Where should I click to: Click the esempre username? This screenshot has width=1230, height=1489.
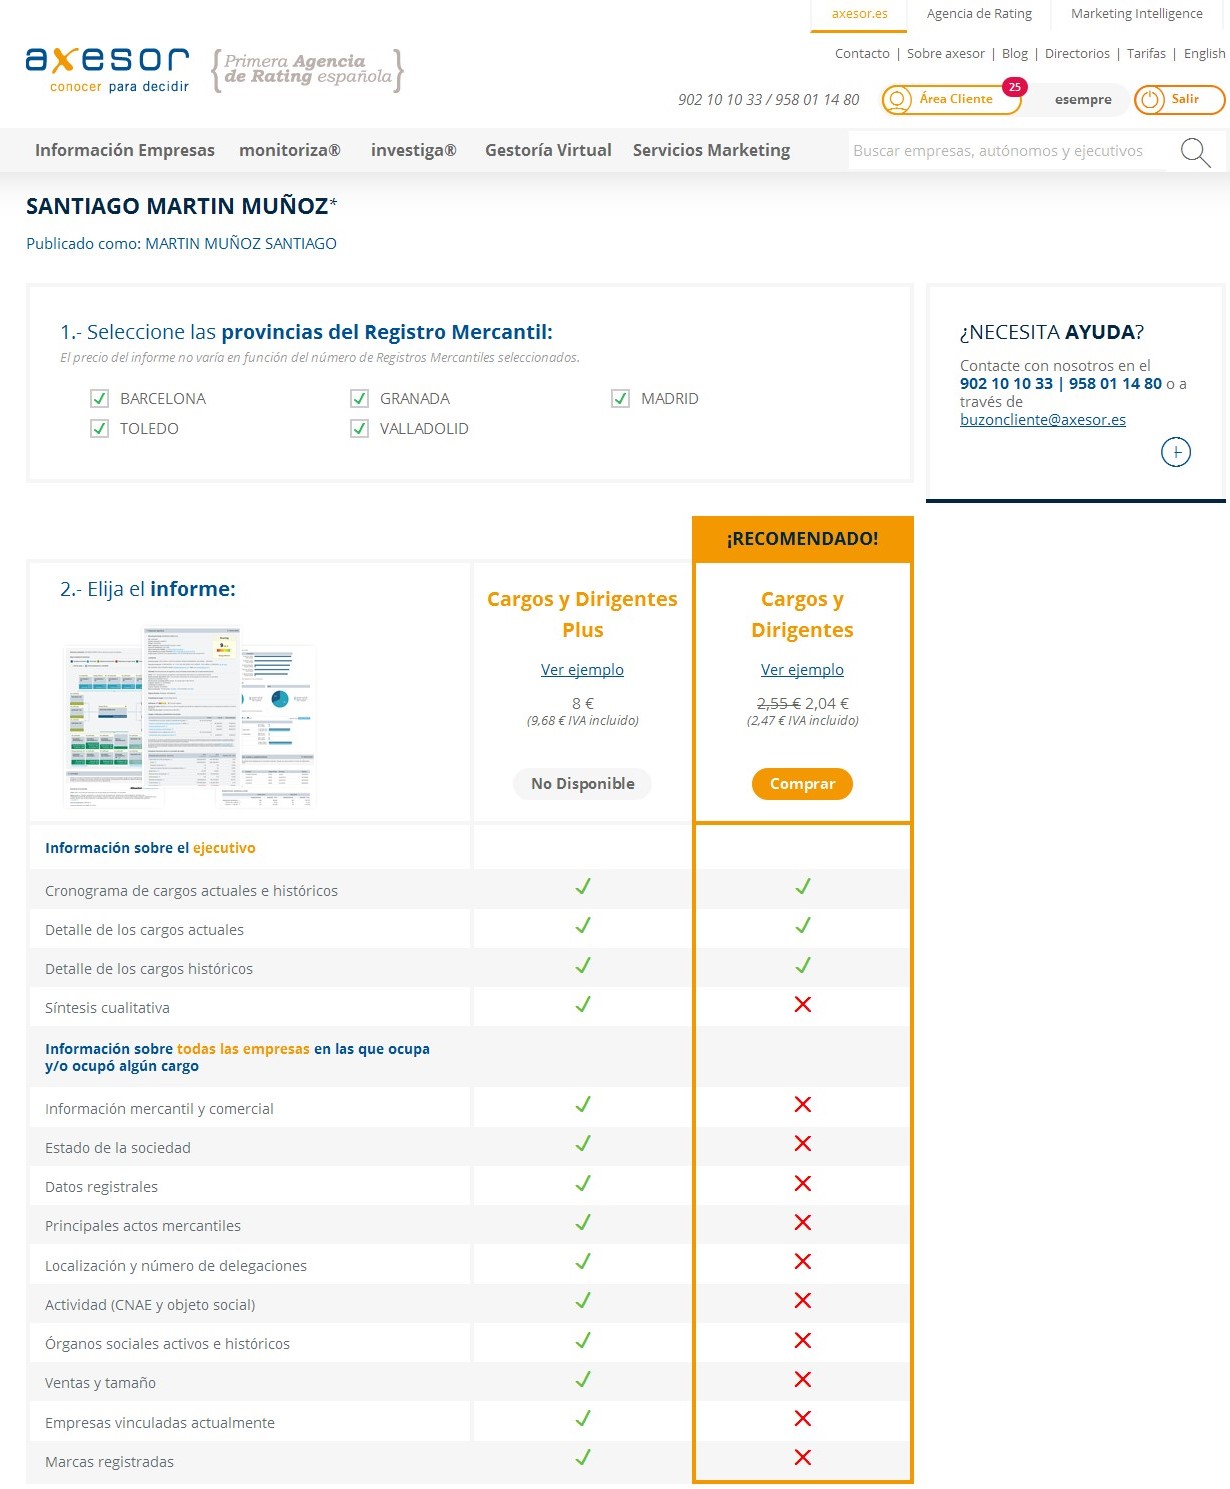[x=1083, y=100]
